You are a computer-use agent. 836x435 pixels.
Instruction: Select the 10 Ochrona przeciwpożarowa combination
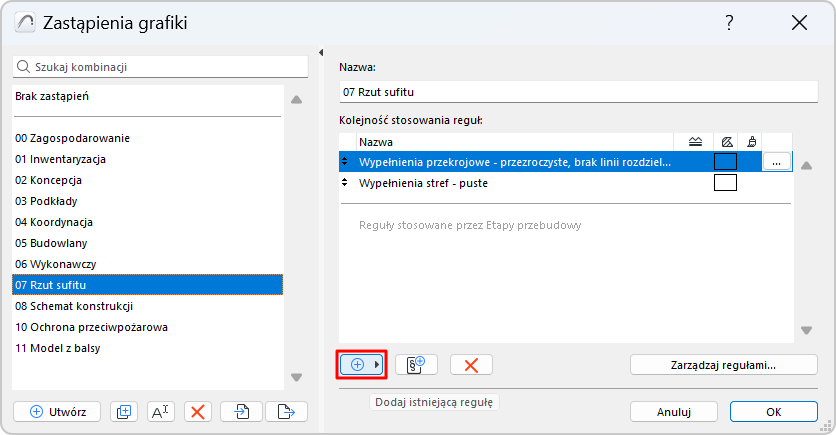click(x=91, y=327)
